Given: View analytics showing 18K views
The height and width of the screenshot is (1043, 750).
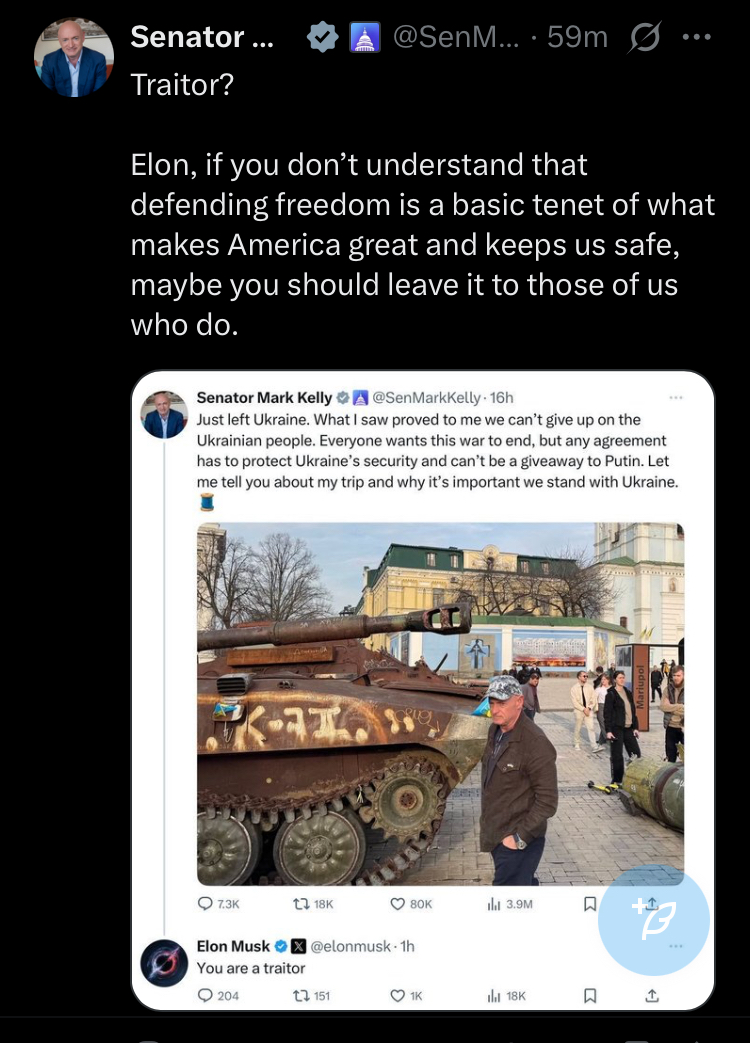Looking at the screenshot, I should 493,995.
